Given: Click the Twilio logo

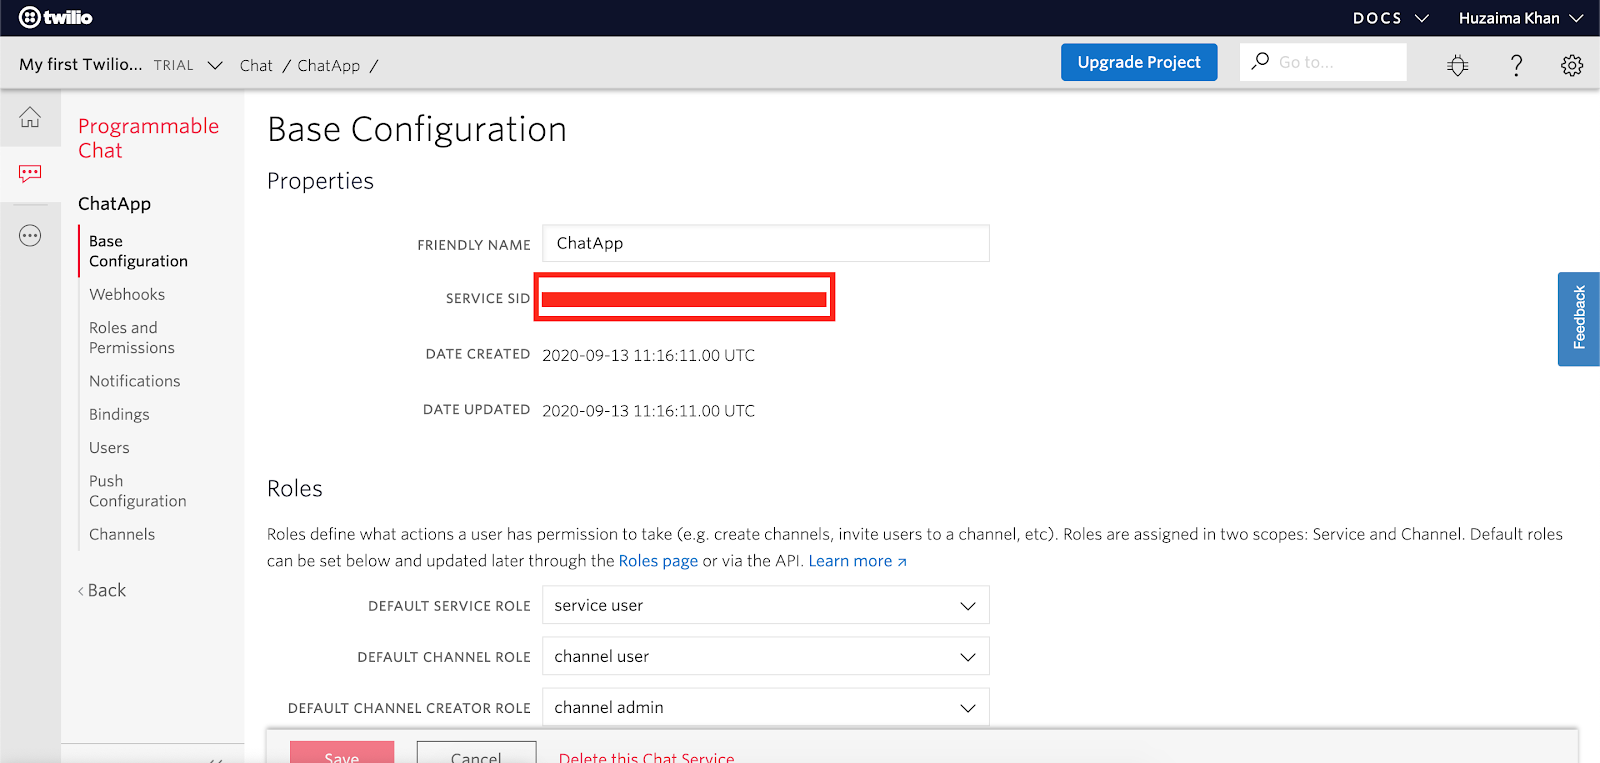Looking at the screenshot, I should click(x=56, y=17).
